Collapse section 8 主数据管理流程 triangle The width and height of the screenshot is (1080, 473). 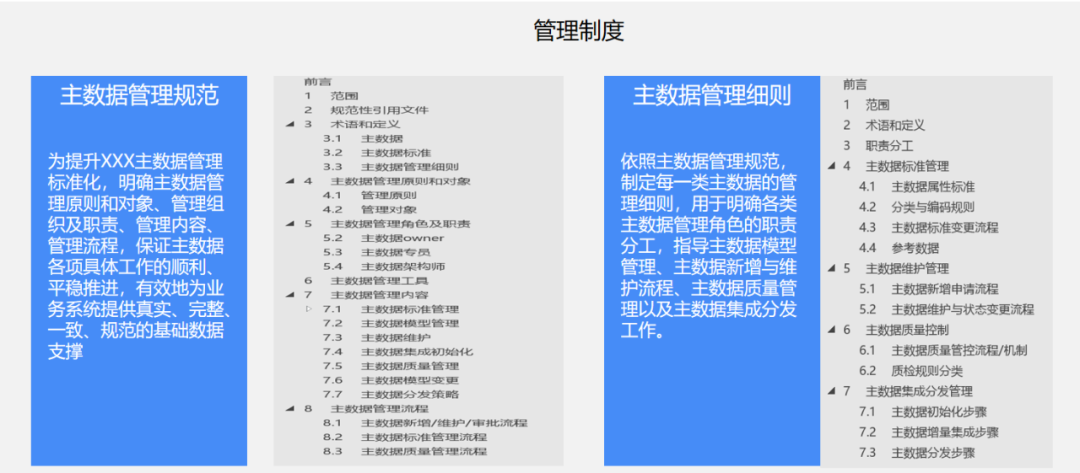290,408
